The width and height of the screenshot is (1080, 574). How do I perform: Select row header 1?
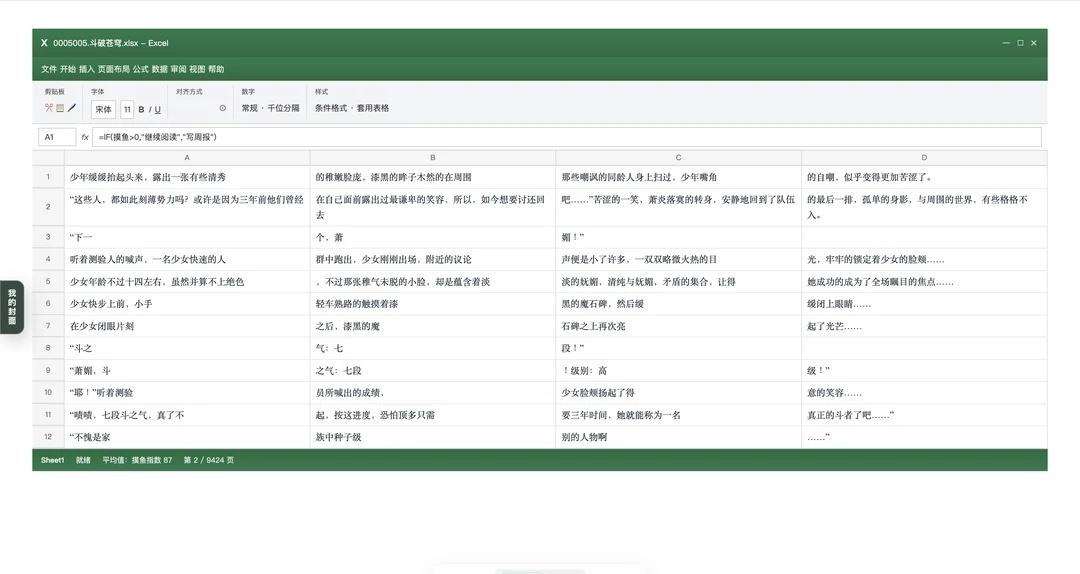(48, 177)
